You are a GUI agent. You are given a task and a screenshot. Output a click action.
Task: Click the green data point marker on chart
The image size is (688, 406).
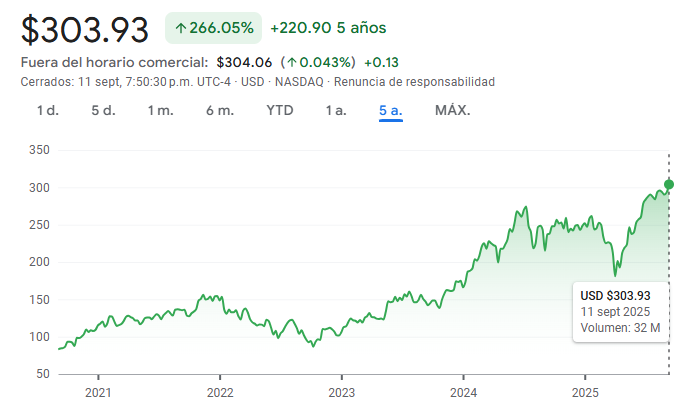[x=669, y=184]
